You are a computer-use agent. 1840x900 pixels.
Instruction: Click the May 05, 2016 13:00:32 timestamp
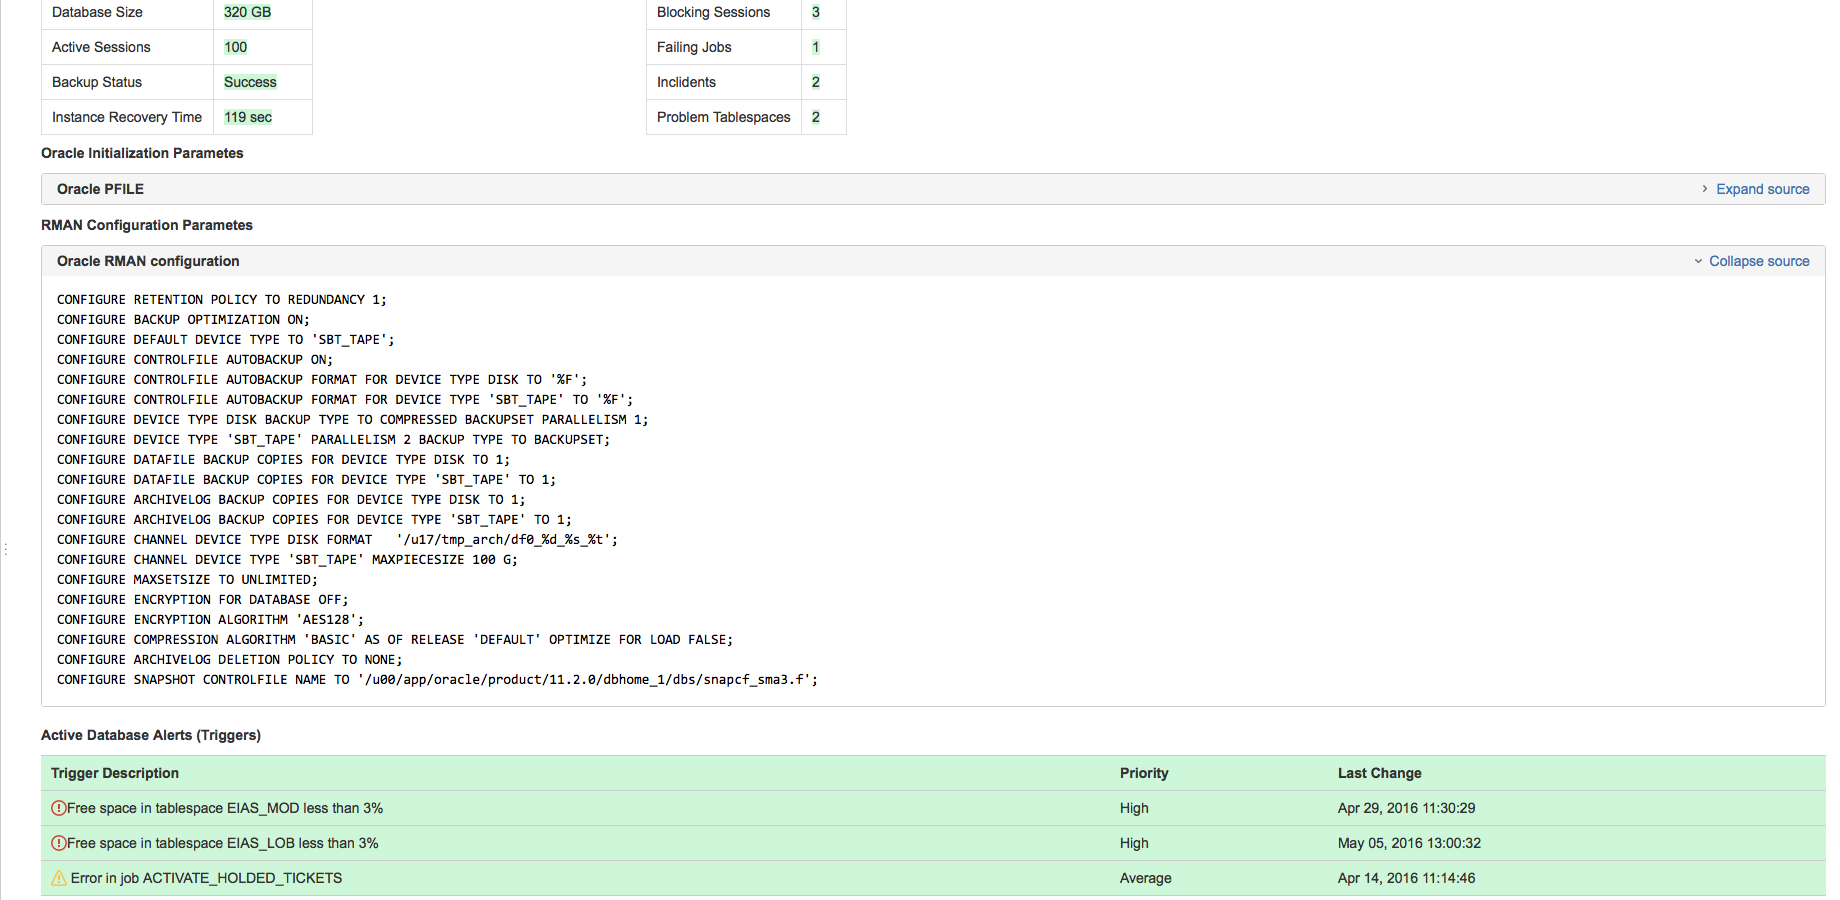tap(1409, 843)
